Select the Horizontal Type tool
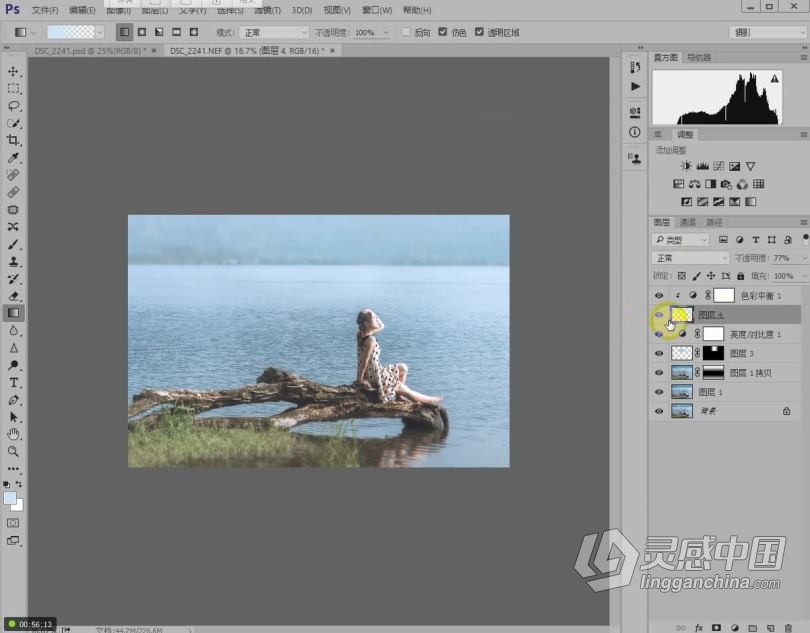Viewport: 810px width, 633px height. 13,383
